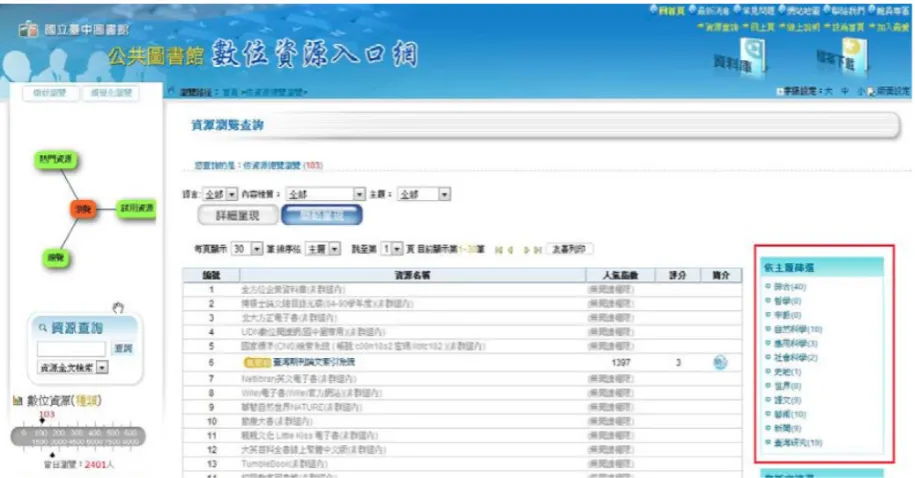This screenshot has height=478, width=915.
Task: Go to the previous page arrow
Action: click(511, 250)
